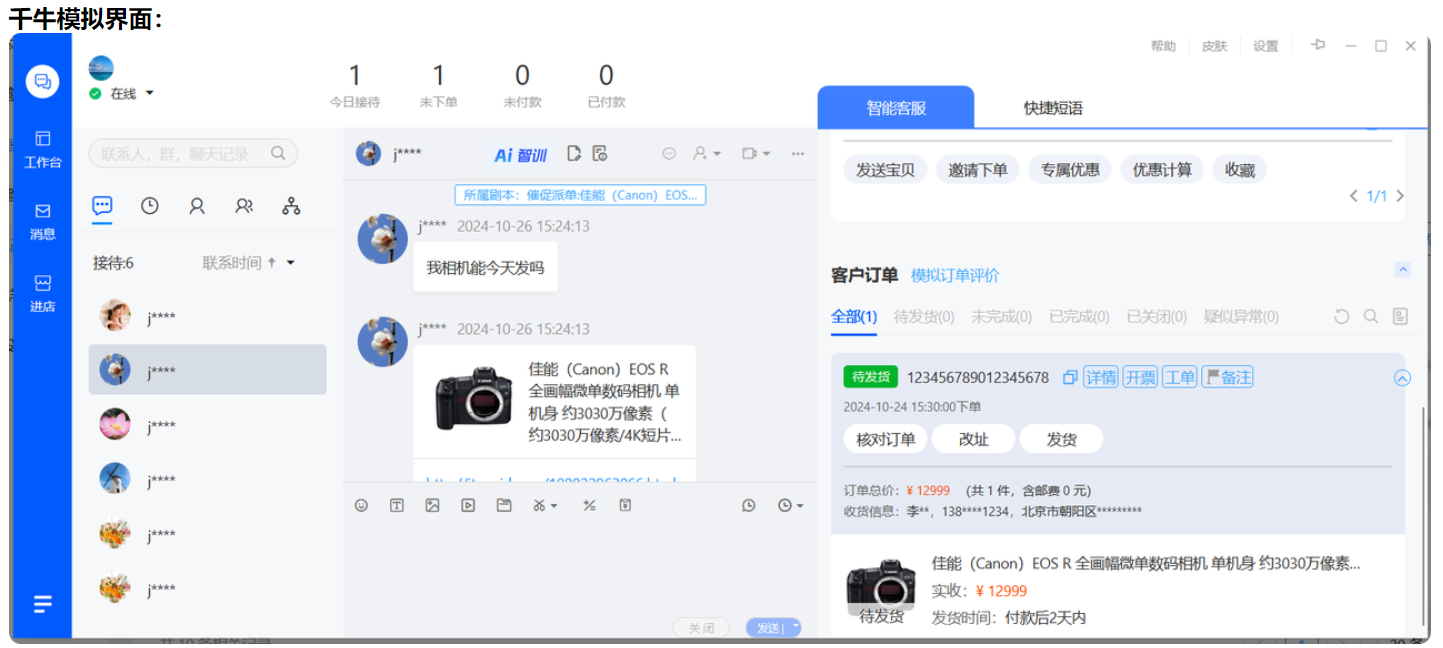Click the 优惠计算 button

pos(1162,169)
